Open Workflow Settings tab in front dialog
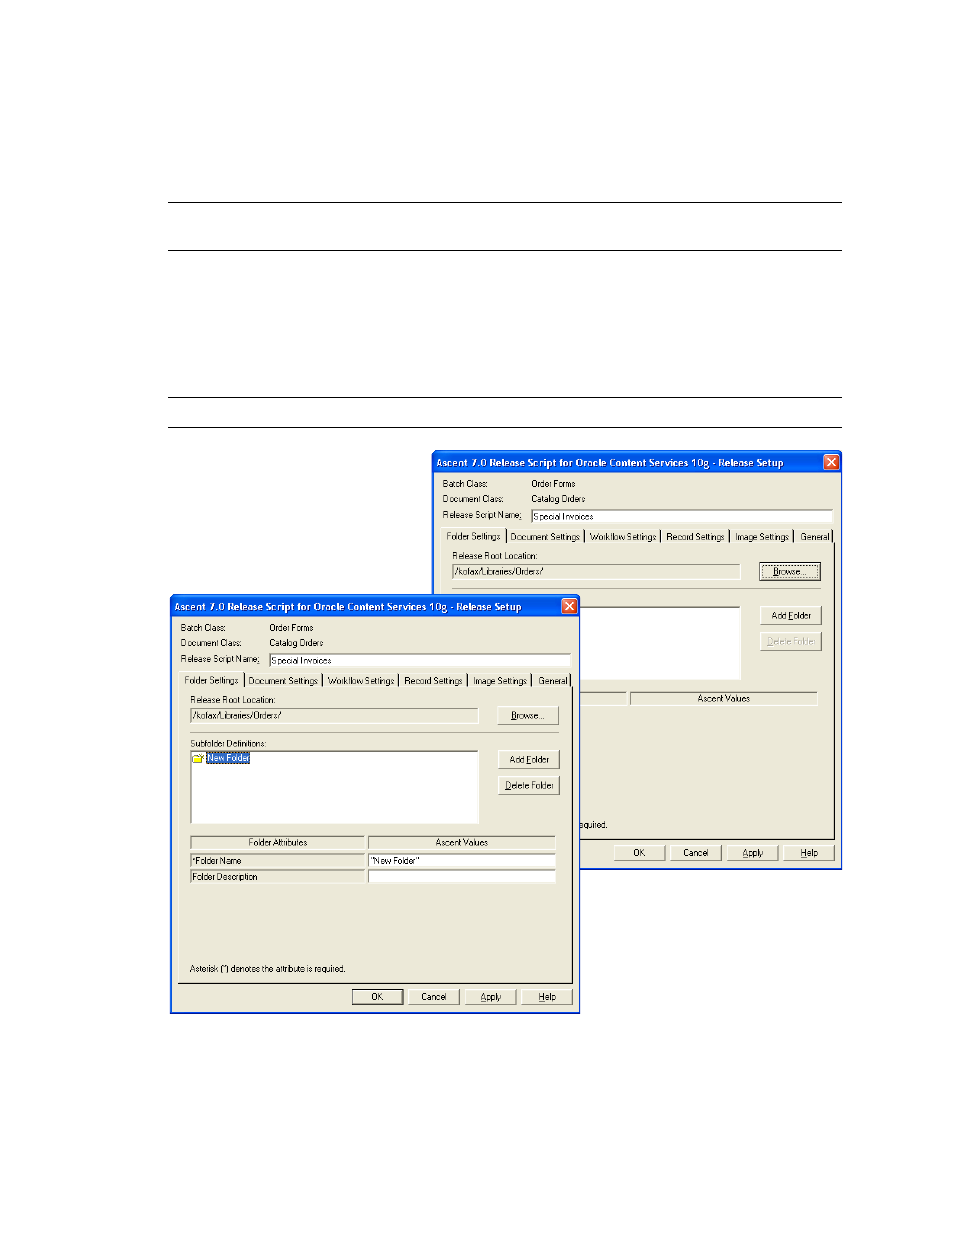The width and height of the screenshot is (954, 1235). pyautogui.click(x=361, y=681)
